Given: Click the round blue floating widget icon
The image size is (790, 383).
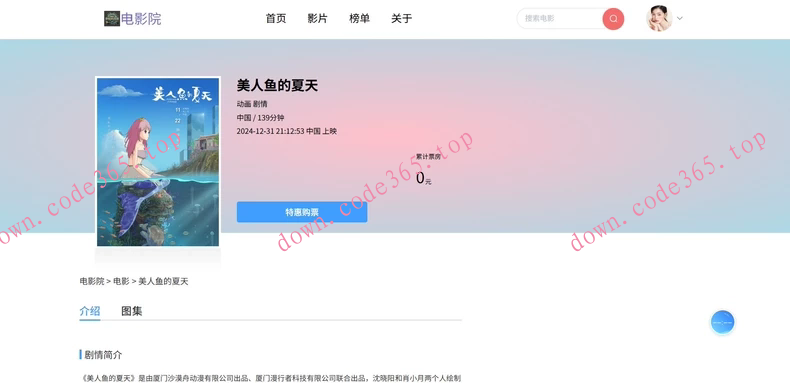Looking at the screenshot, I should pyautogui.click(x=722, y=323).
